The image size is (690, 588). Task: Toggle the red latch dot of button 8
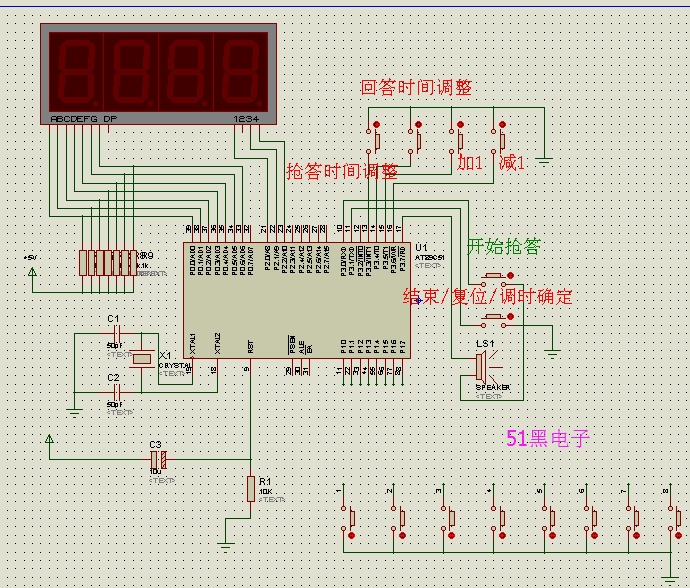click(678, 535)
